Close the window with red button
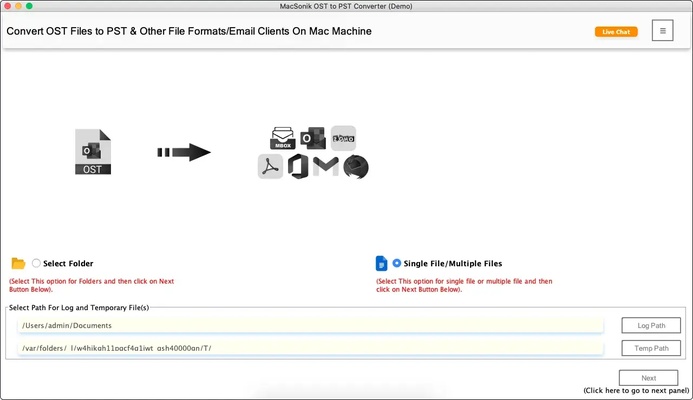Image resolution: width=693 pixels, height=400 pixels. coord(7,6)
